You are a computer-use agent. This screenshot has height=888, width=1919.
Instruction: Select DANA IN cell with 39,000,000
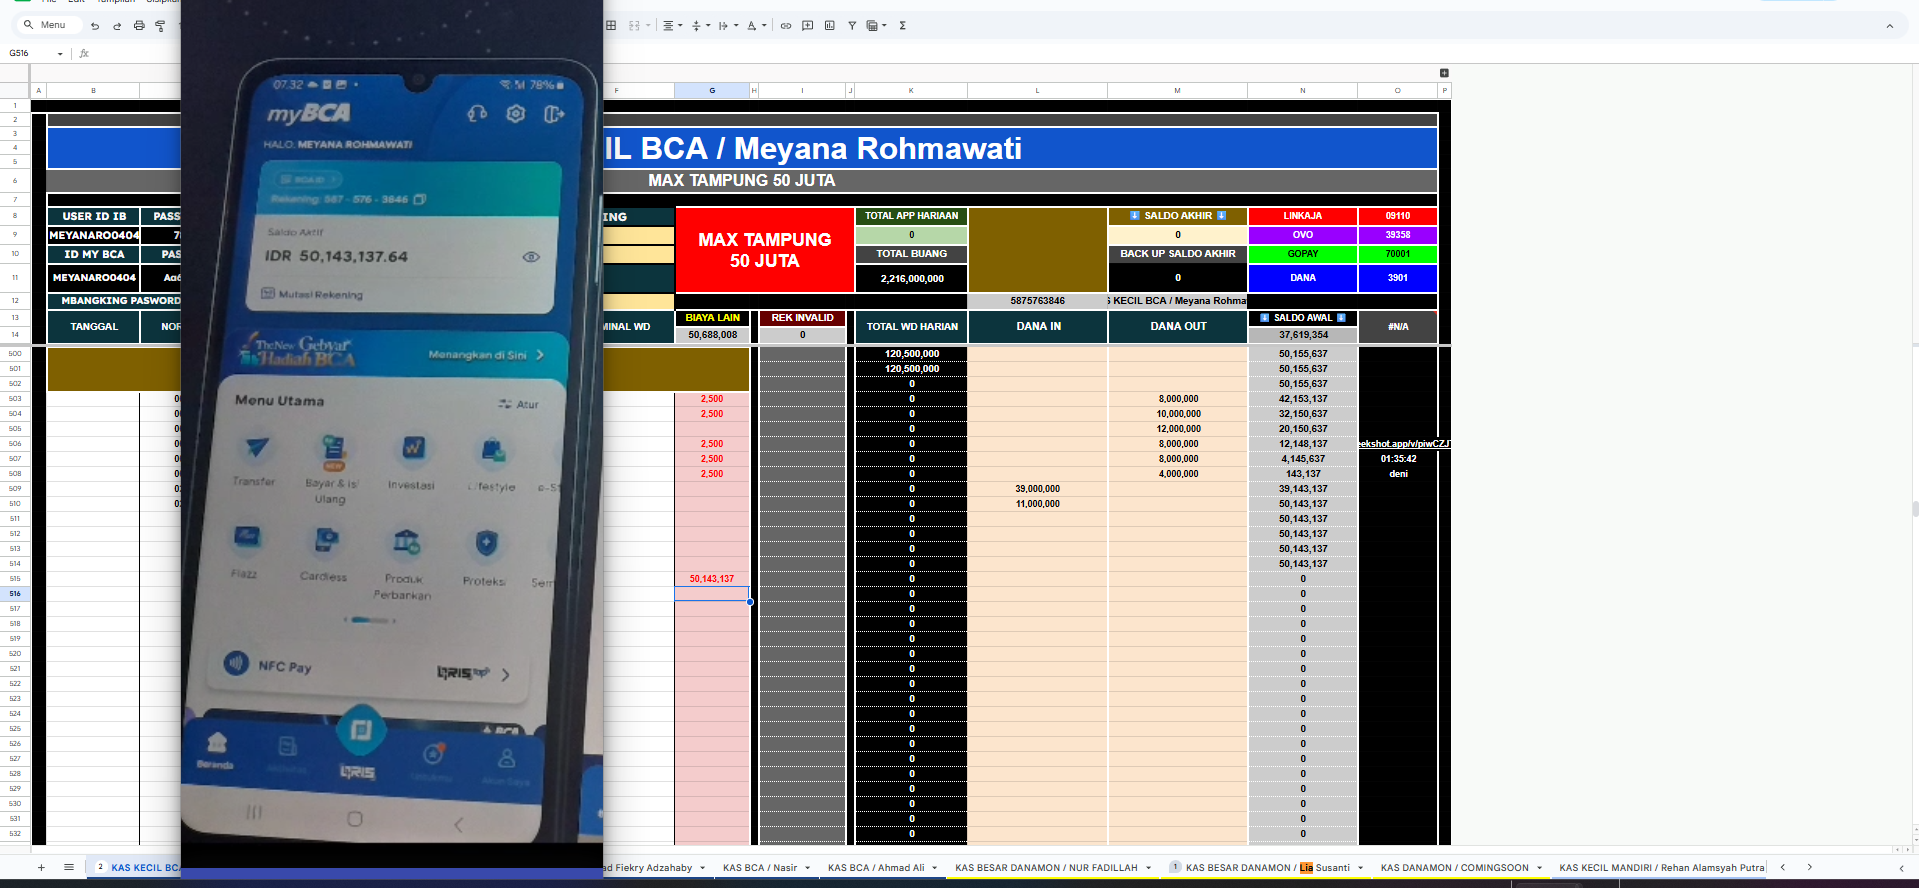[x=1037, y=489]
